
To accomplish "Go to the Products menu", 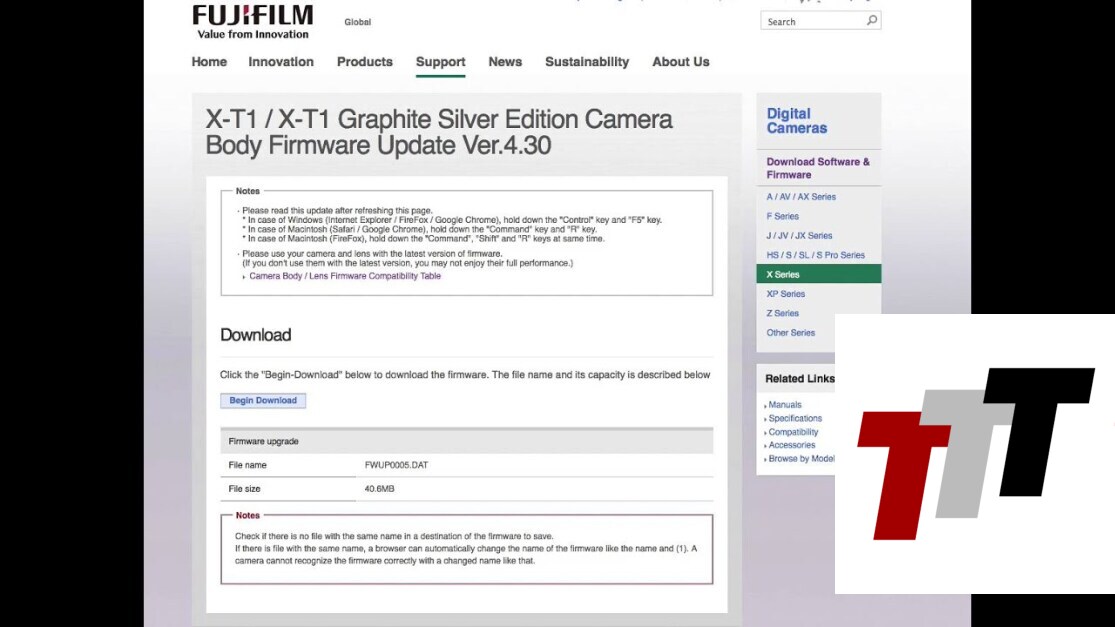I will click(x=364, y=62).
